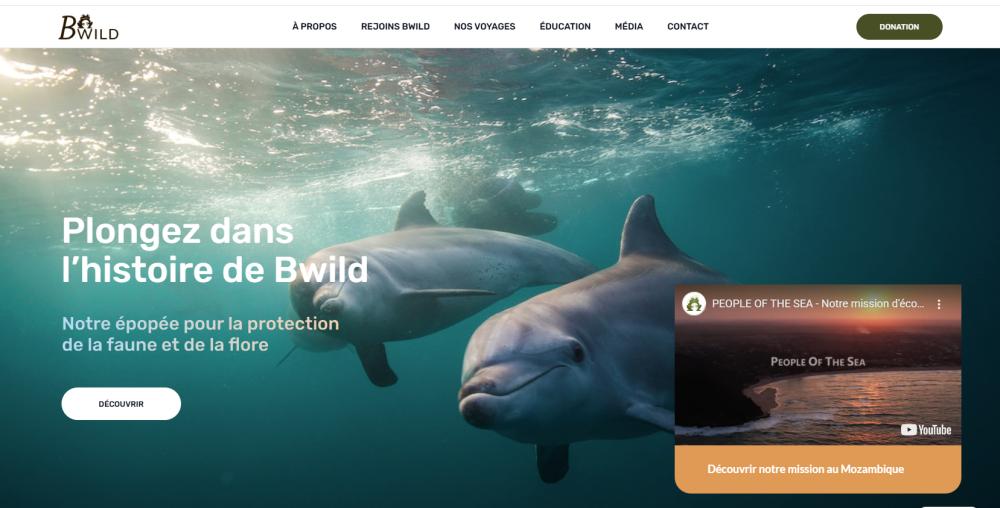
Task: Open the MÉDIA navigation item
Action: point(629,27)
